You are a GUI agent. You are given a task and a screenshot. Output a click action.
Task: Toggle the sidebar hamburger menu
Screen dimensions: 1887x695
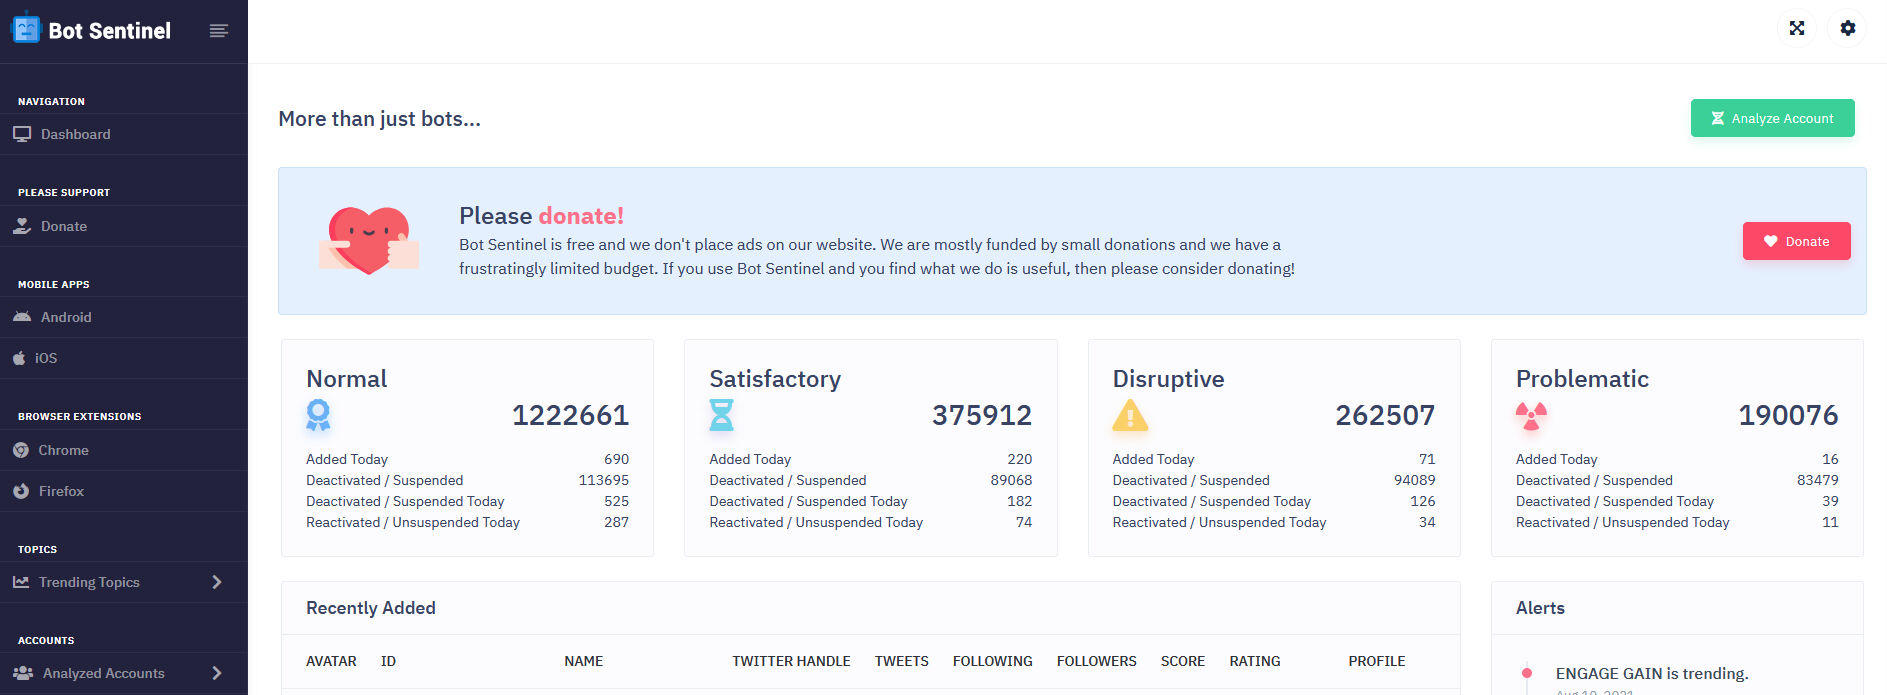click(219, 31)
